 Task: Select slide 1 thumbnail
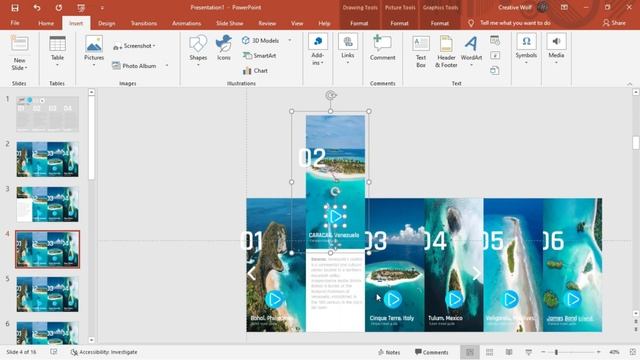(47, 114)
